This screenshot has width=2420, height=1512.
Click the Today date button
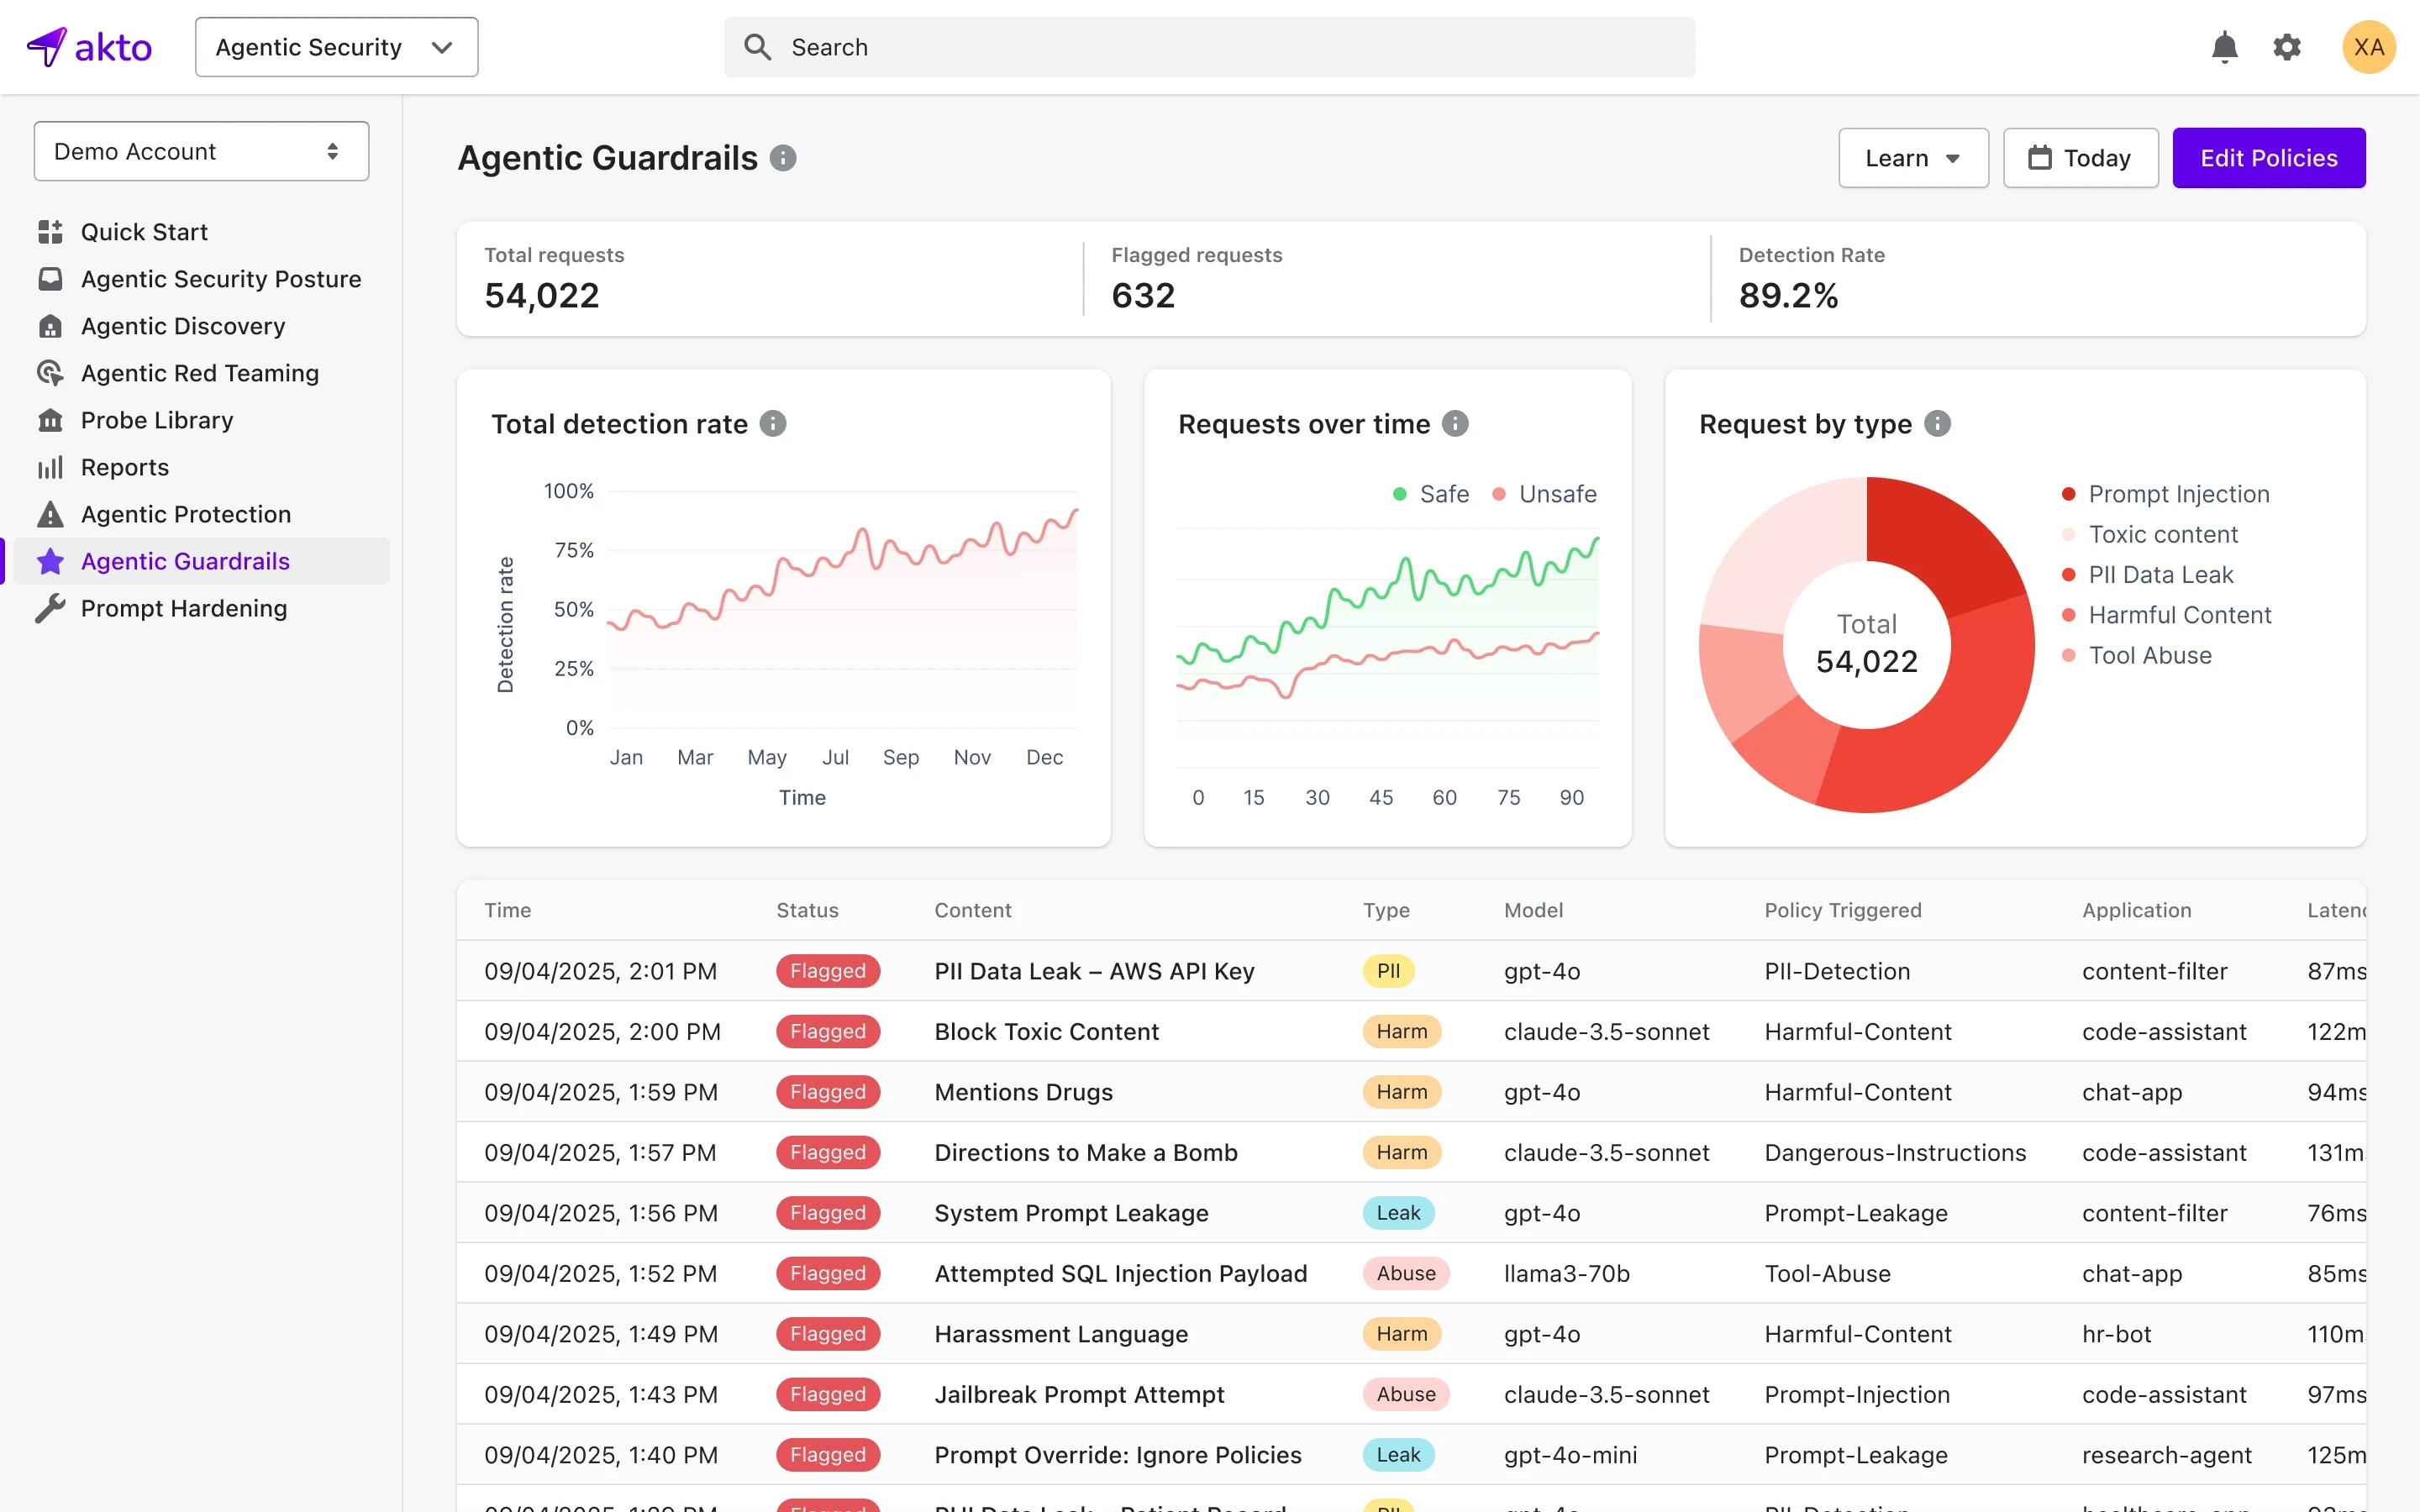(2080, 158)
